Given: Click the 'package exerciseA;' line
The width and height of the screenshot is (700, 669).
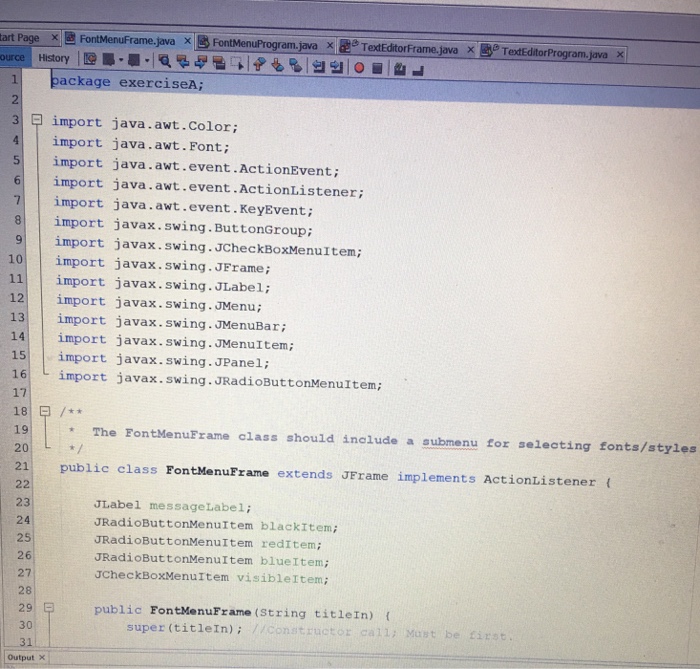Looking at the screenshot, I should tap(127, 83).
